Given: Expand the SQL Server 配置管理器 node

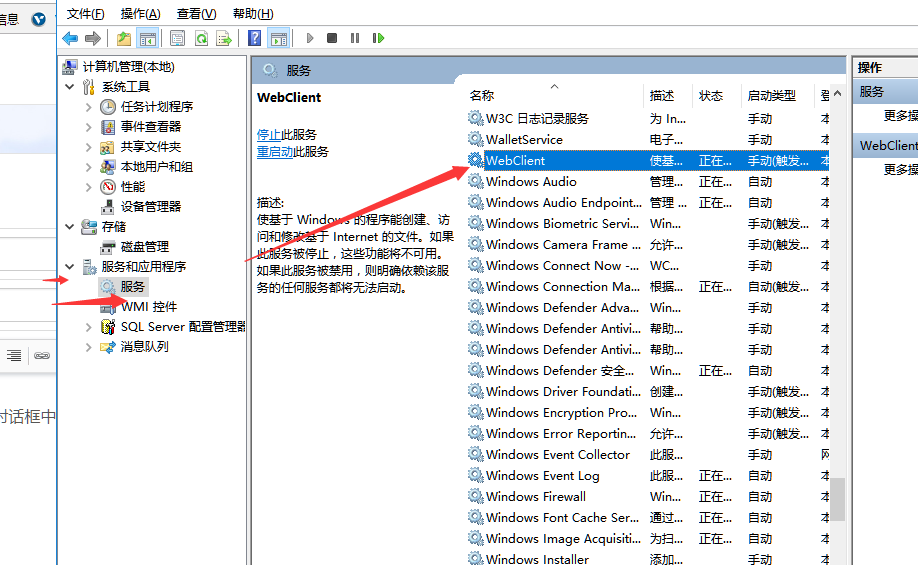Looking at the screenshot, I should click(x=89, y=327).
